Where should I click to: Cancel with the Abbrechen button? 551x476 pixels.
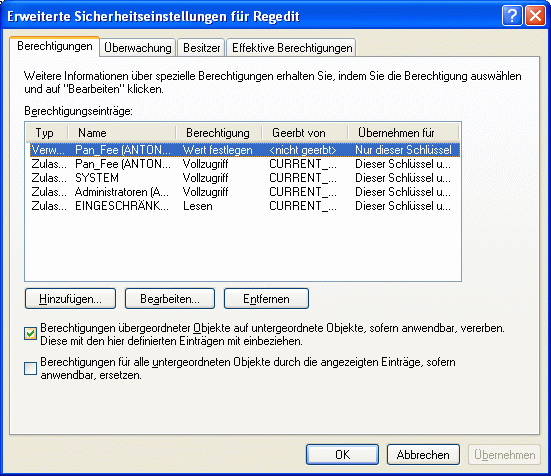423,455
